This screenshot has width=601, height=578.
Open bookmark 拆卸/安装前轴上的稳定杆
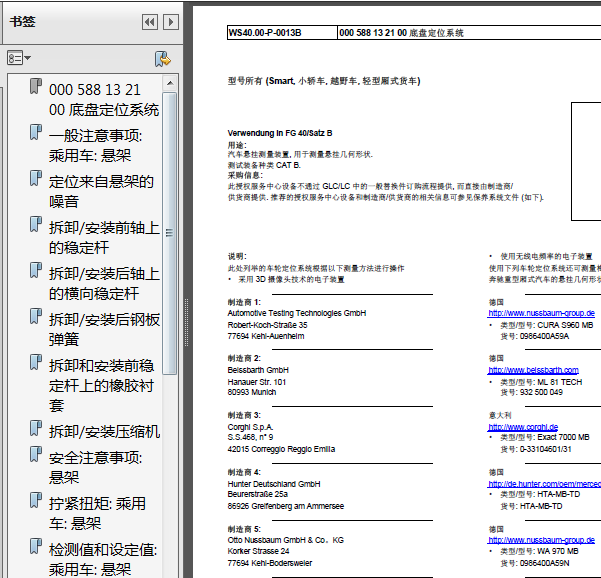104,237
